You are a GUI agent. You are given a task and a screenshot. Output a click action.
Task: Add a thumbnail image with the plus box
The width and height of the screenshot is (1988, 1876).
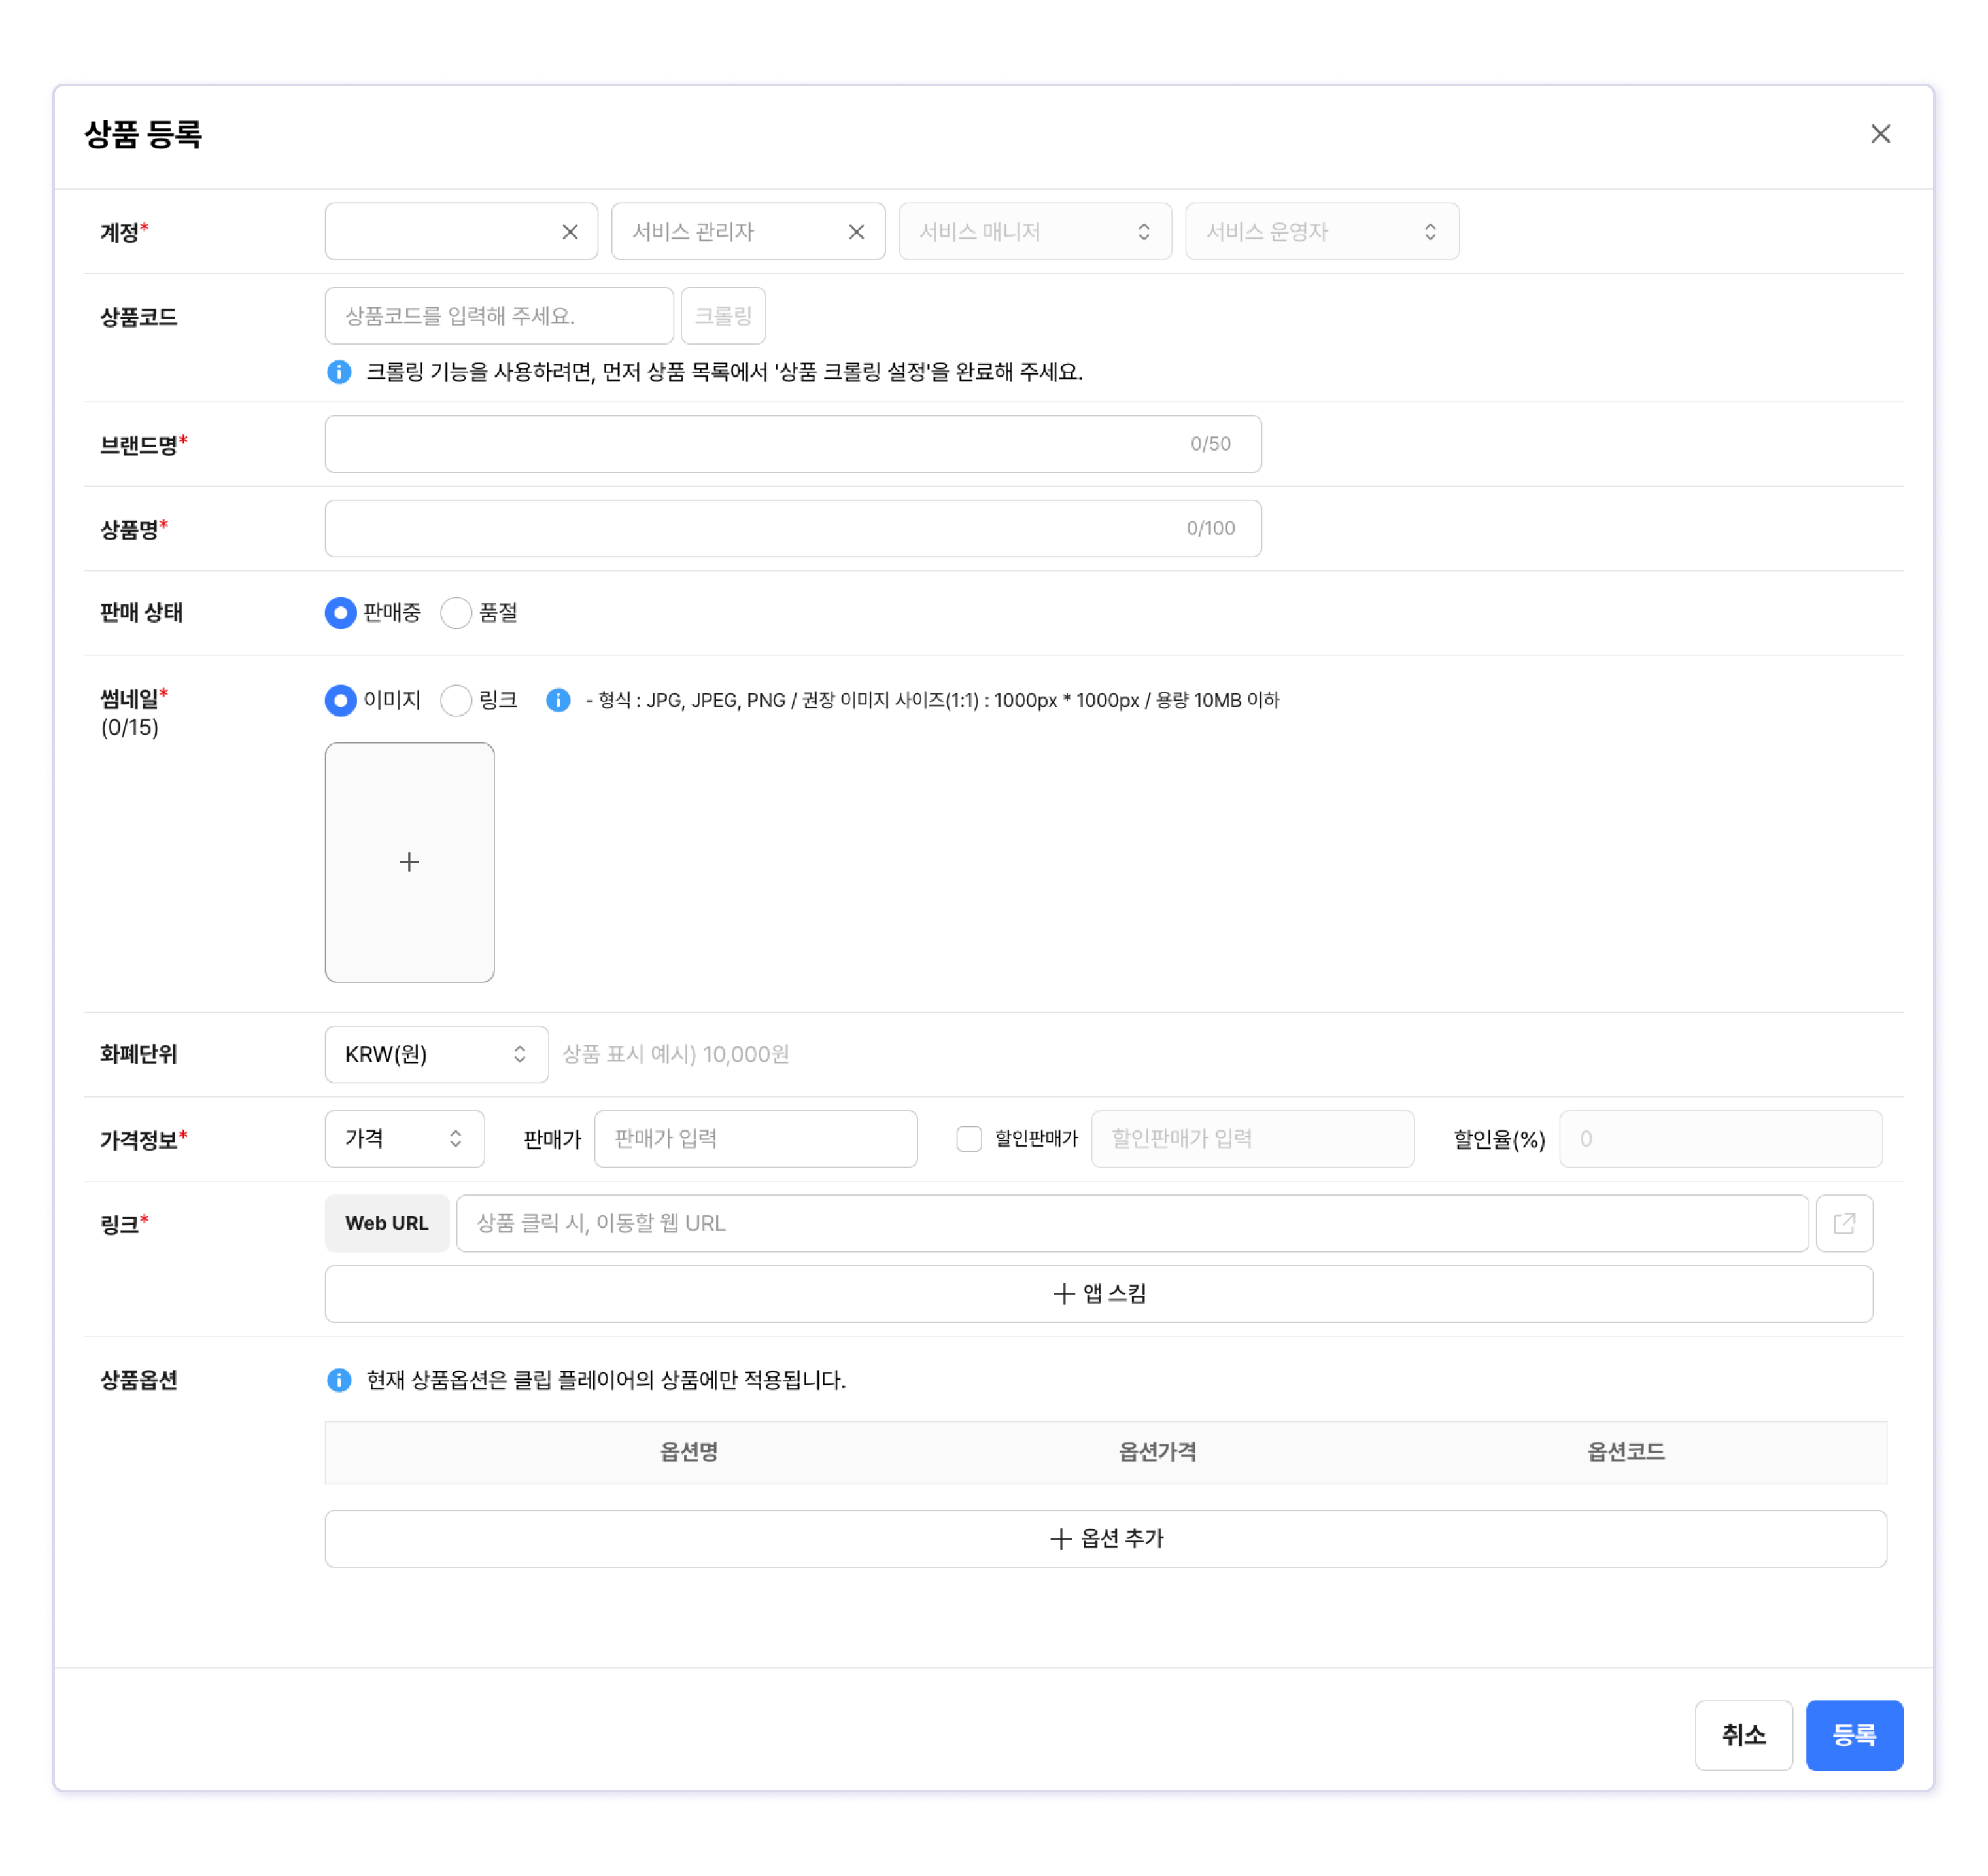pos(410,862)
